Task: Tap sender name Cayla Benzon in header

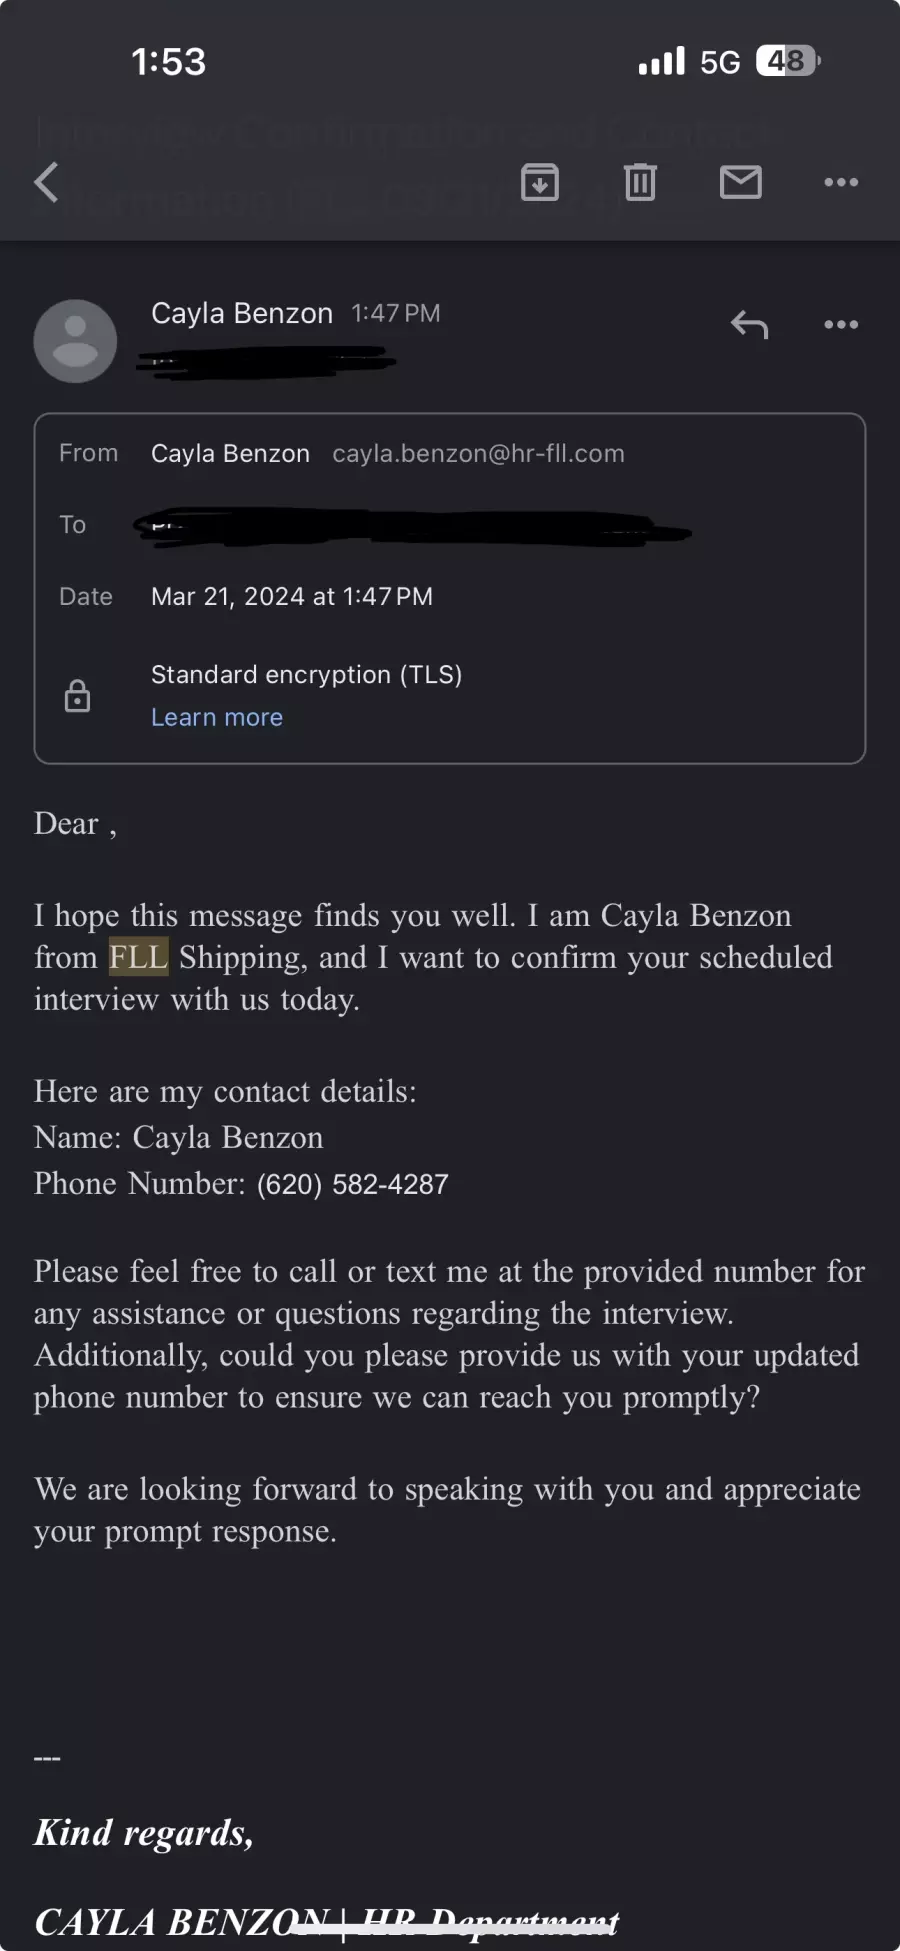Action: 242,314
